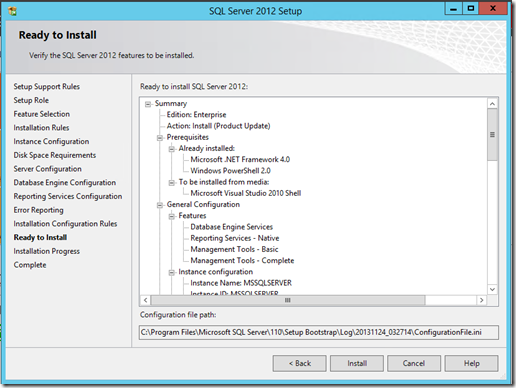This screenshot has width=516, height=388.
Task: Go to previous step with Back button
Action: coord(299,363)
